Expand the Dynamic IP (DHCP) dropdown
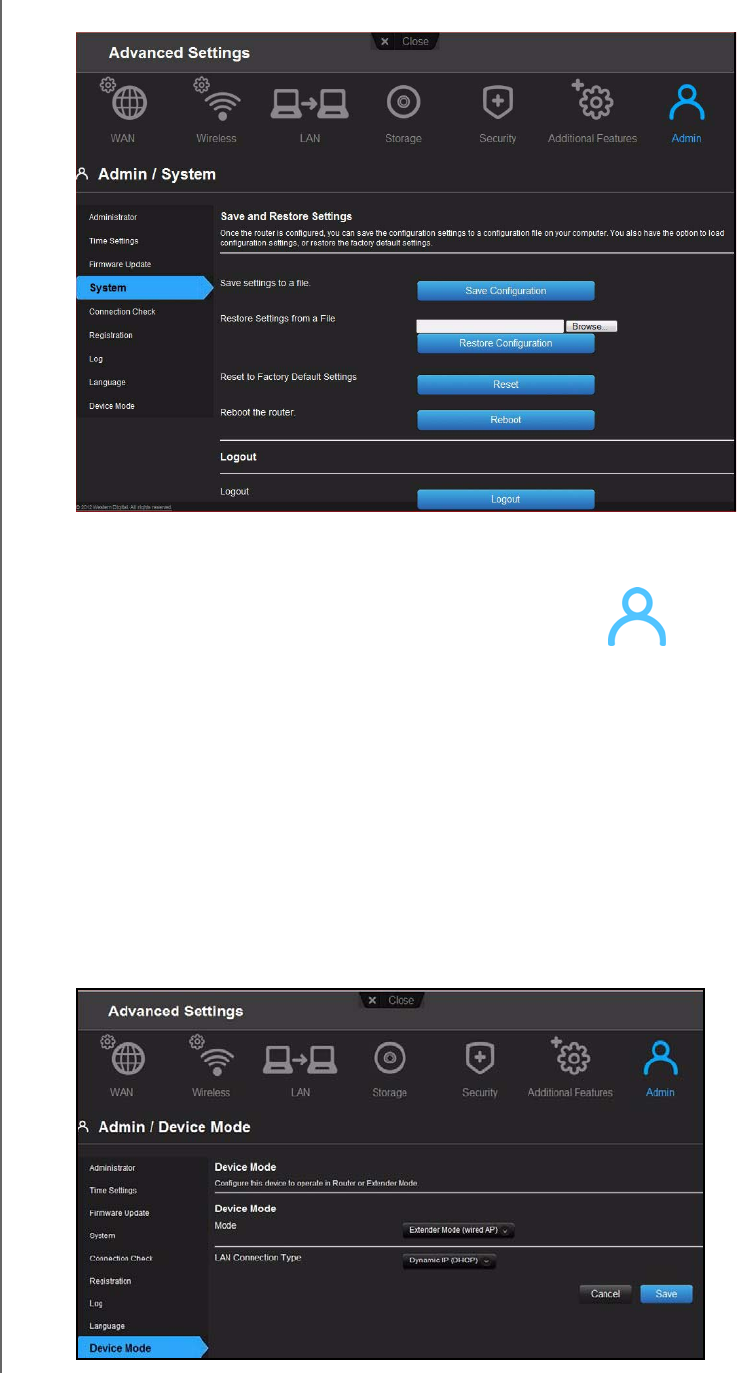The width and height of the screenshot is (737, 1373). click(x=449, y=1261)
